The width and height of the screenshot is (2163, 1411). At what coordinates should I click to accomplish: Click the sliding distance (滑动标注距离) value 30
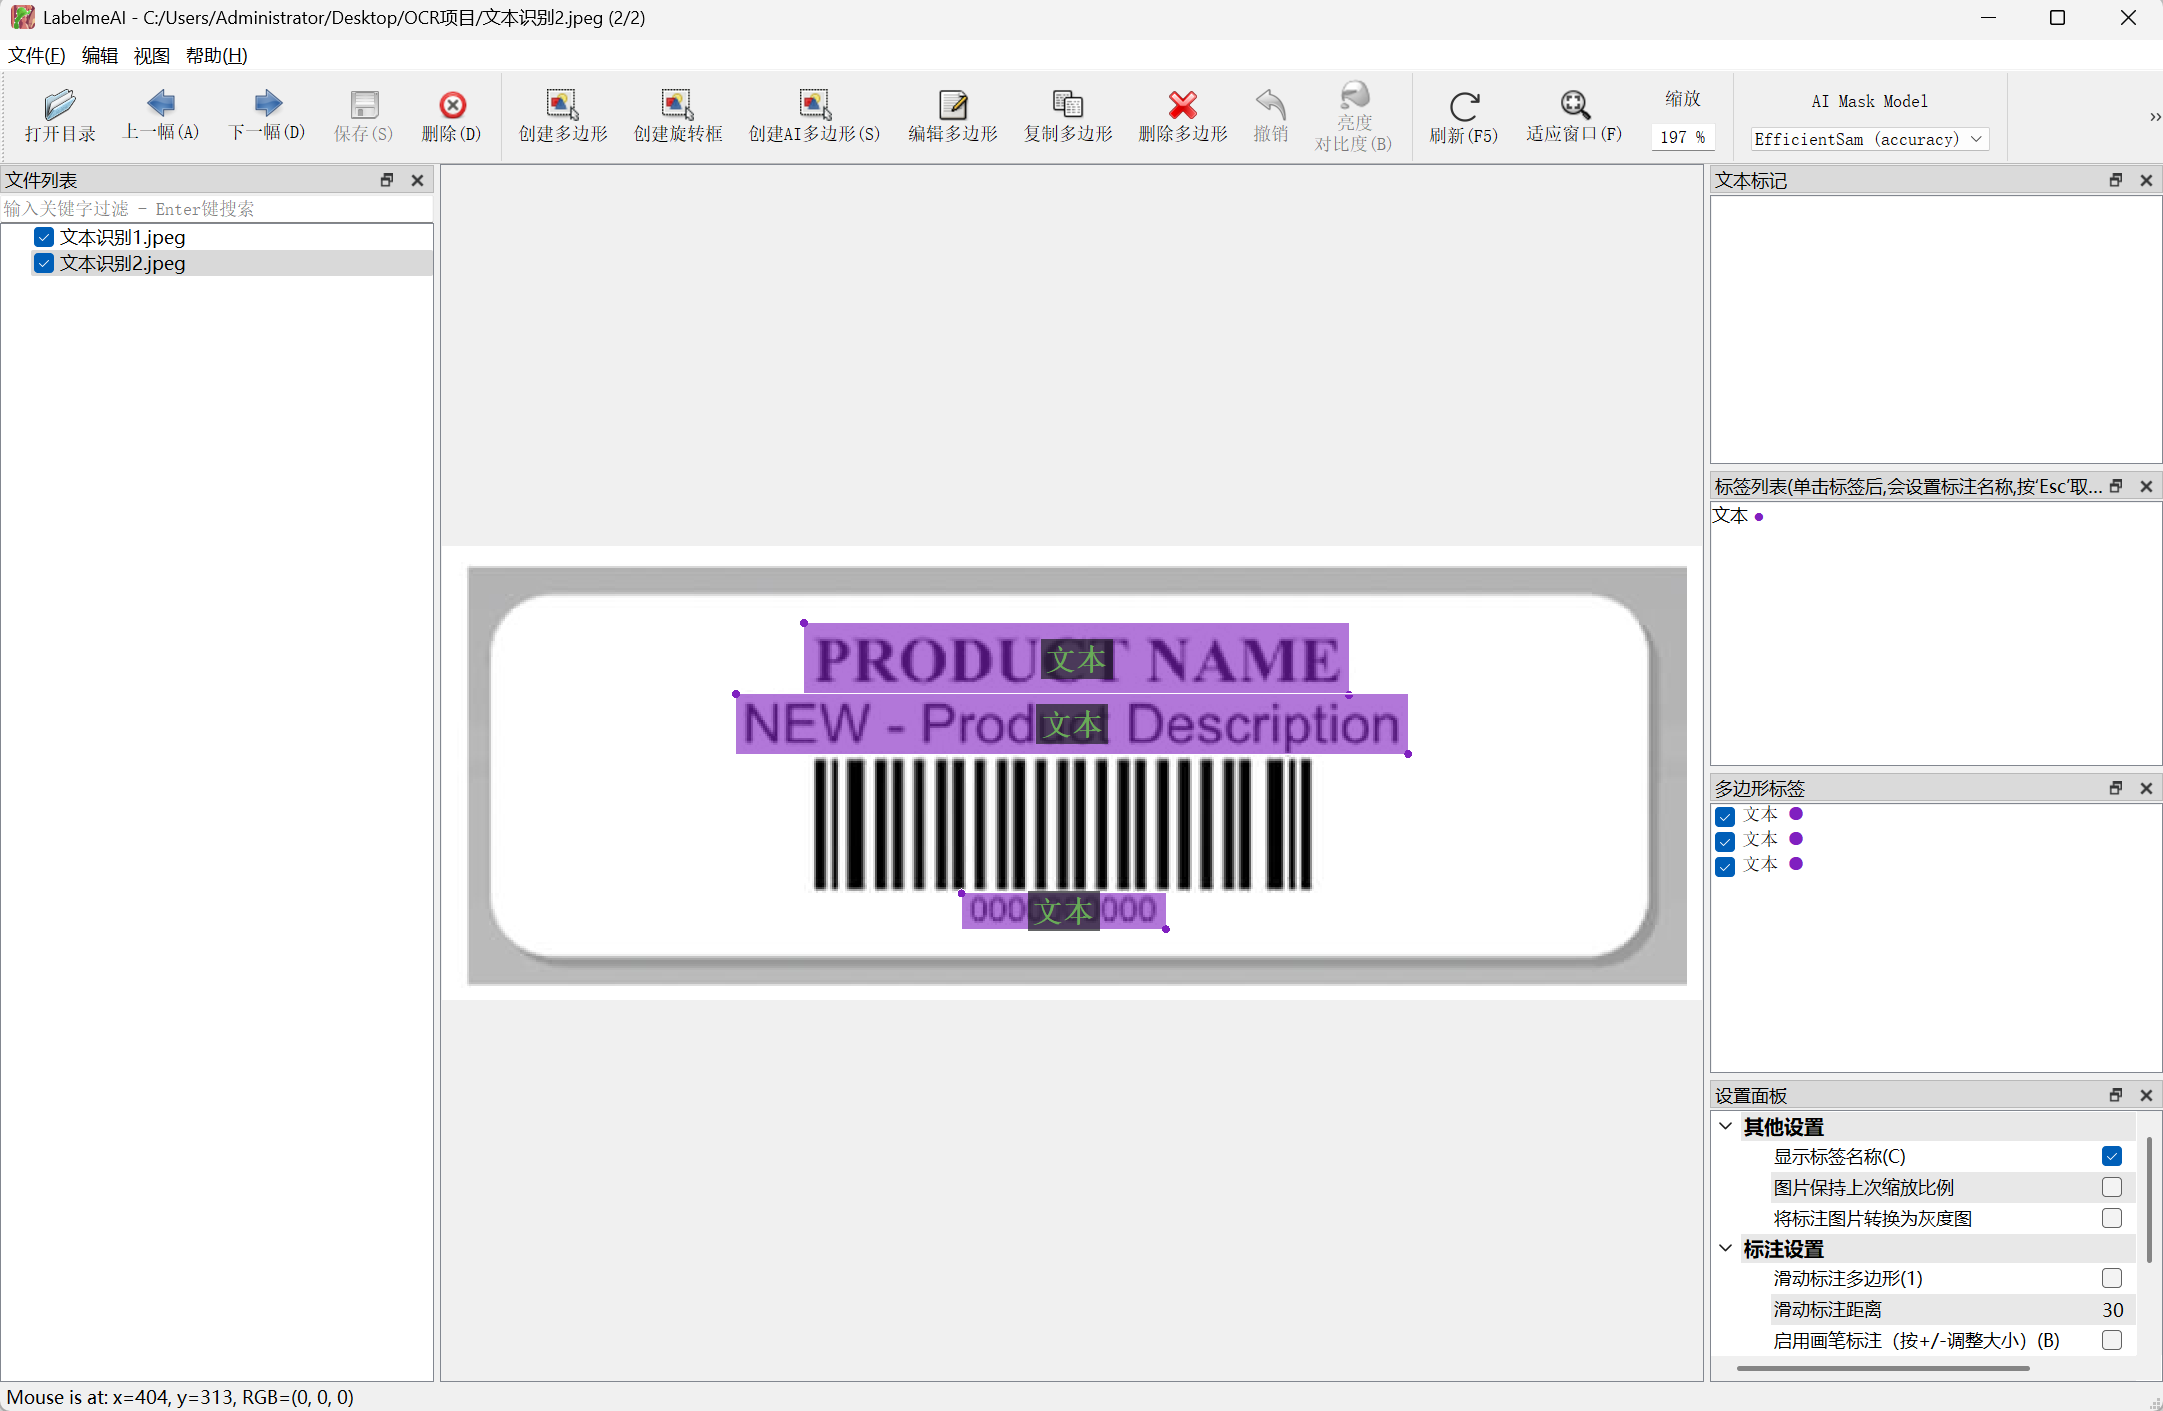pyautogui.click(x=2112, y=1310)
